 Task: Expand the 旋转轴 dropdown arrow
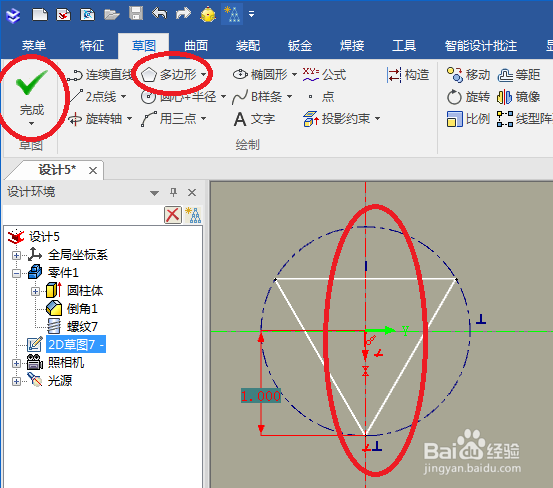coord(130,119)
